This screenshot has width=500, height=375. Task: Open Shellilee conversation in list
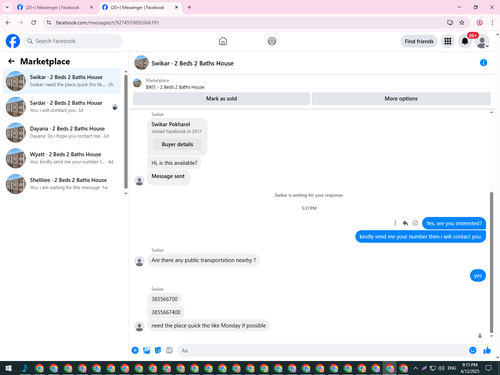point(62,184)
